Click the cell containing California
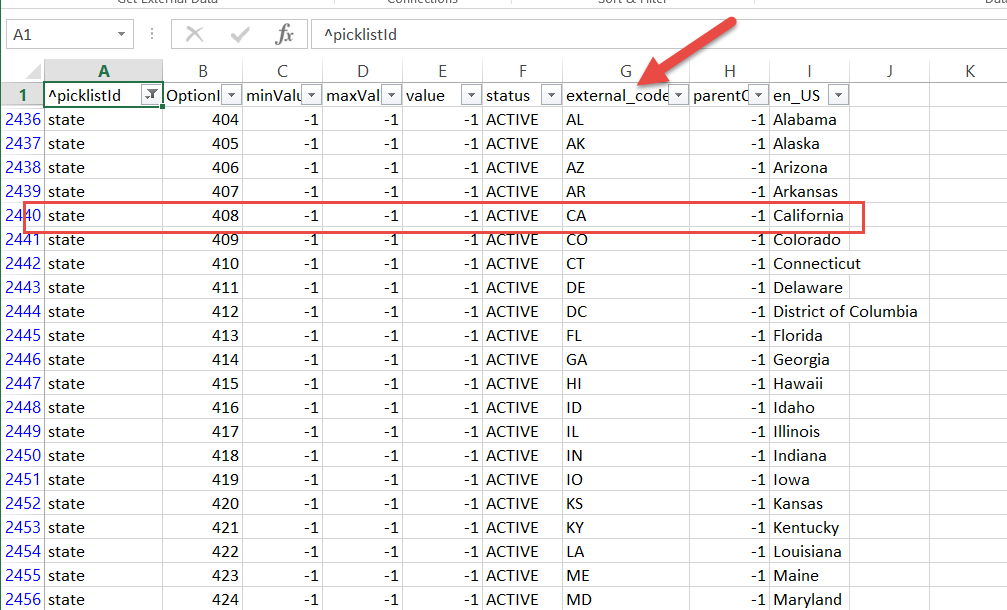The width and height of the screenshot is (1007, 610). (x=809, y=215)
